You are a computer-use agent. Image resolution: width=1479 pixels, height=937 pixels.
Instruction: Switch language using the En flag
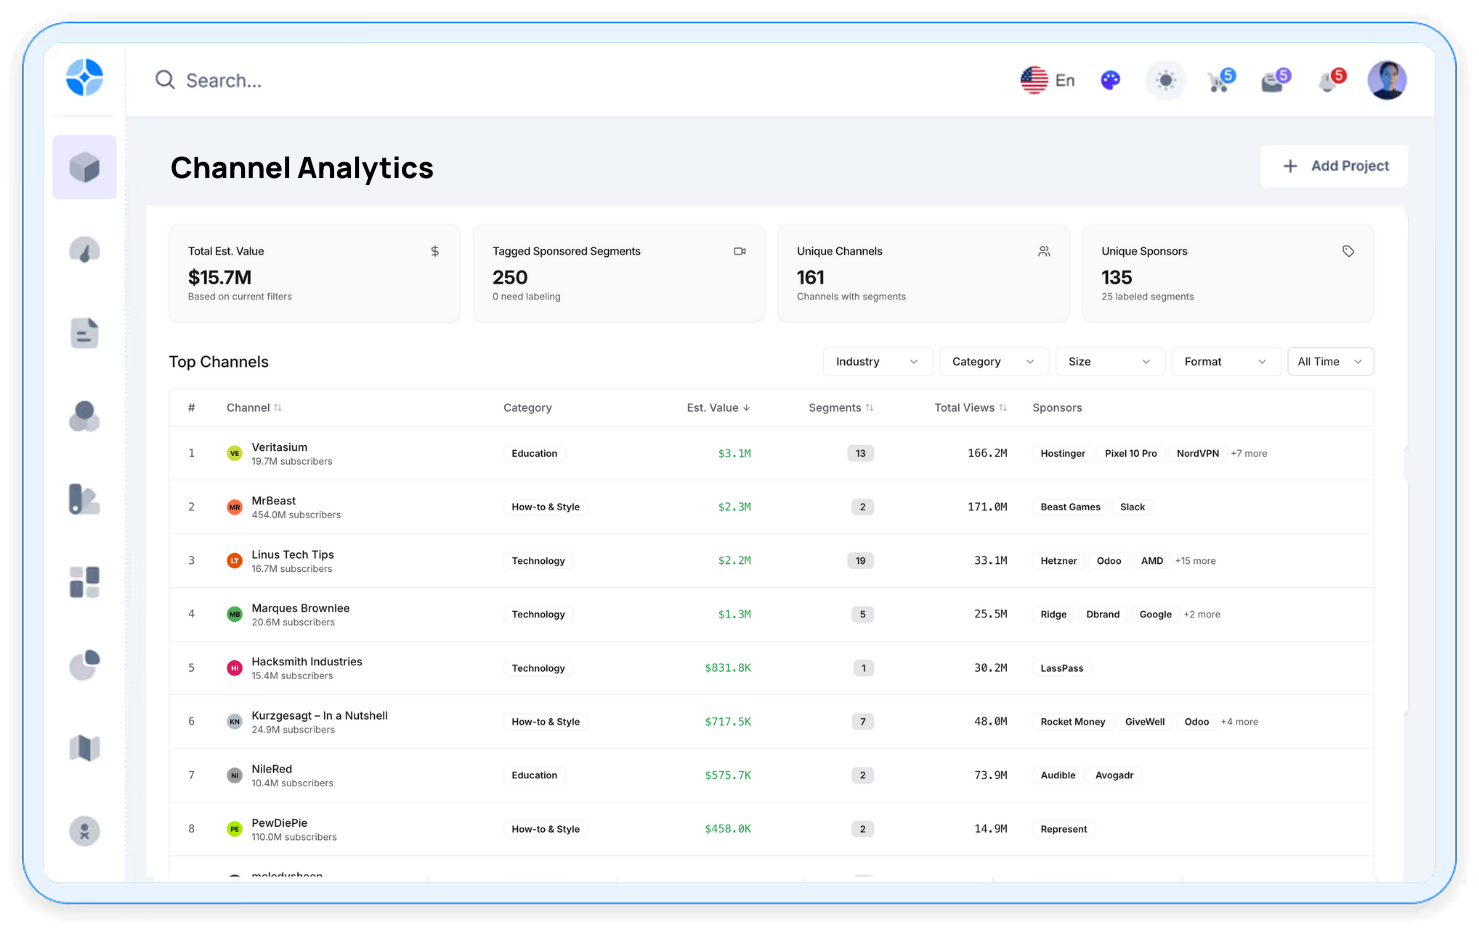coord(1047,80)
